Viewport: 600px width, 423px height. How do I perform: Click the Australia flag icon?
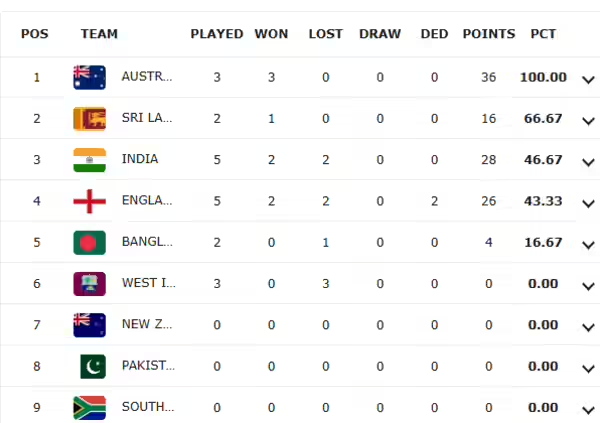[x=90, y=77]
